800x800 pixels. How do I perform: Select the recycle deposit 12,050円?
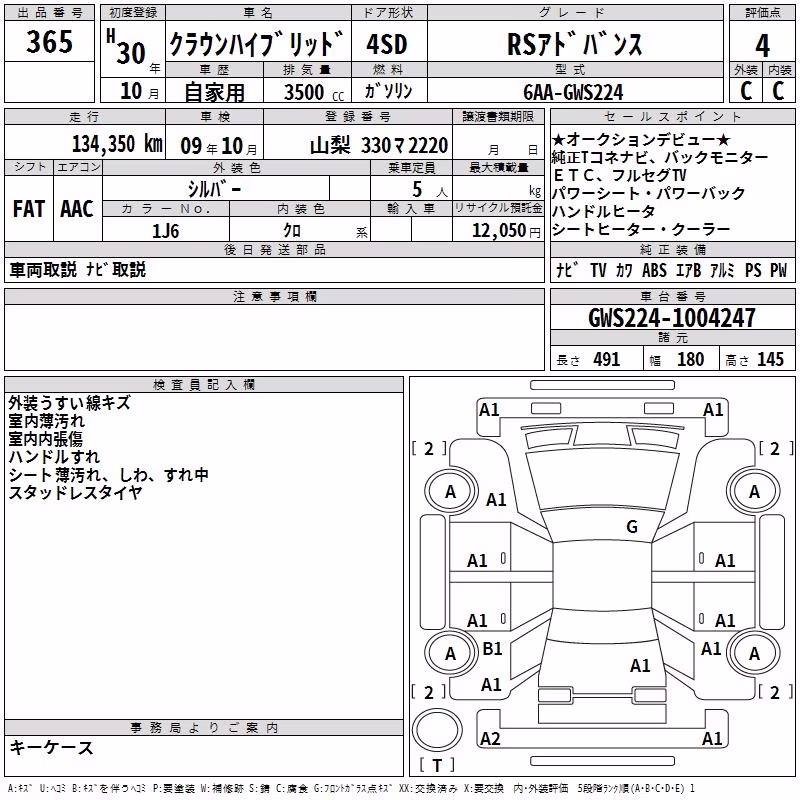pyautogui.click(x=506, y=231)
